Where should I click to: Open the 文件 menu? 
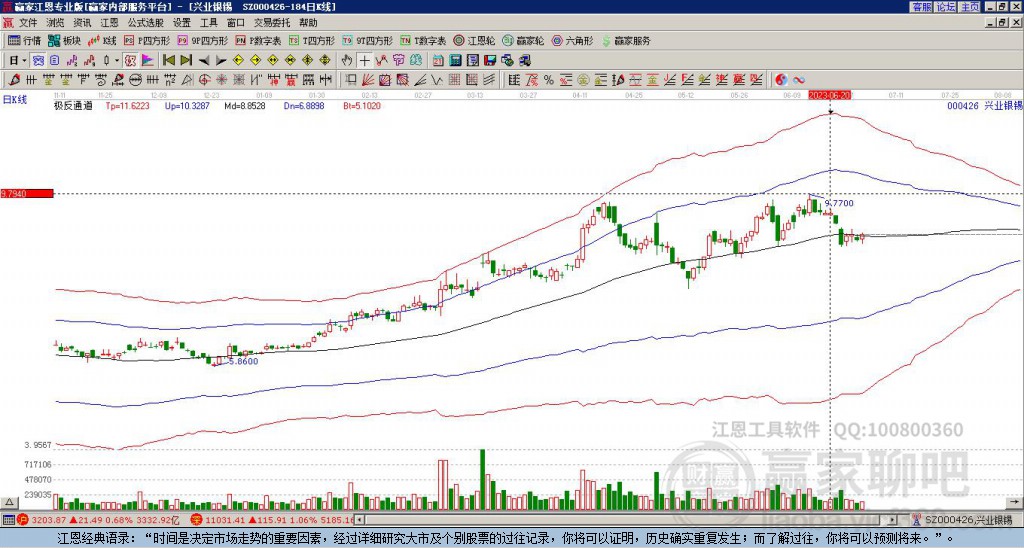[28, 23]
